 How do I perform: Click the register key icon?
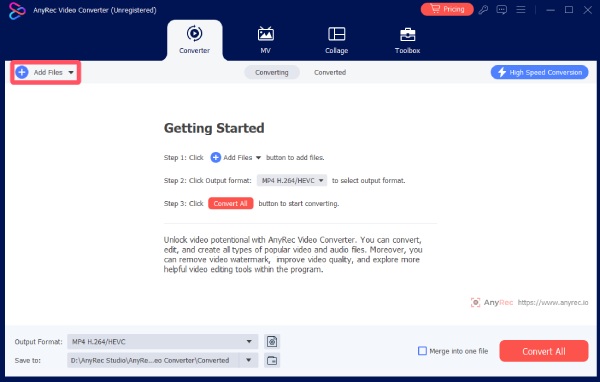click(x=483, y=10)
